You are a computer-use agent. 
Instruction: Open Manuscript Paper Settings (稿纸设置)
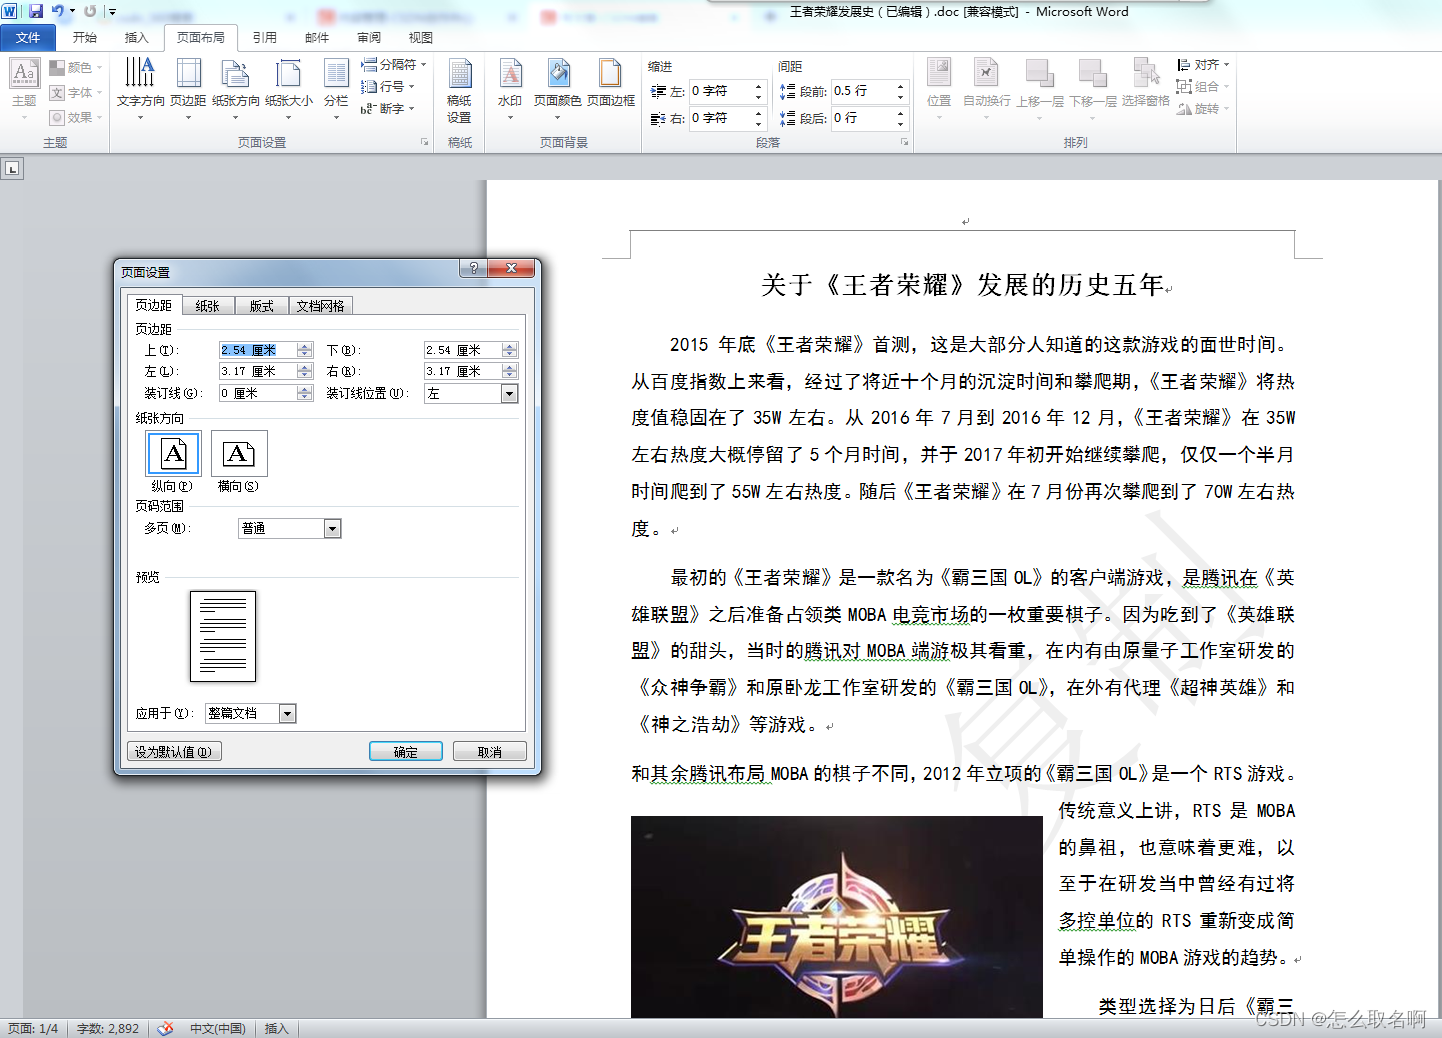coord(460,90)
